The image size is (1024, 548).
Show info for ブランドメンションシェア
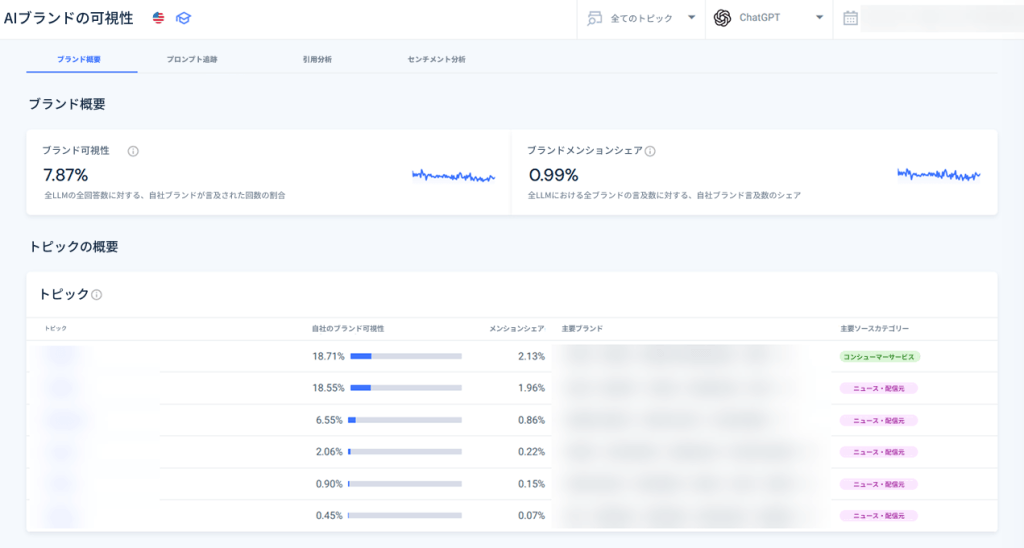650,151
